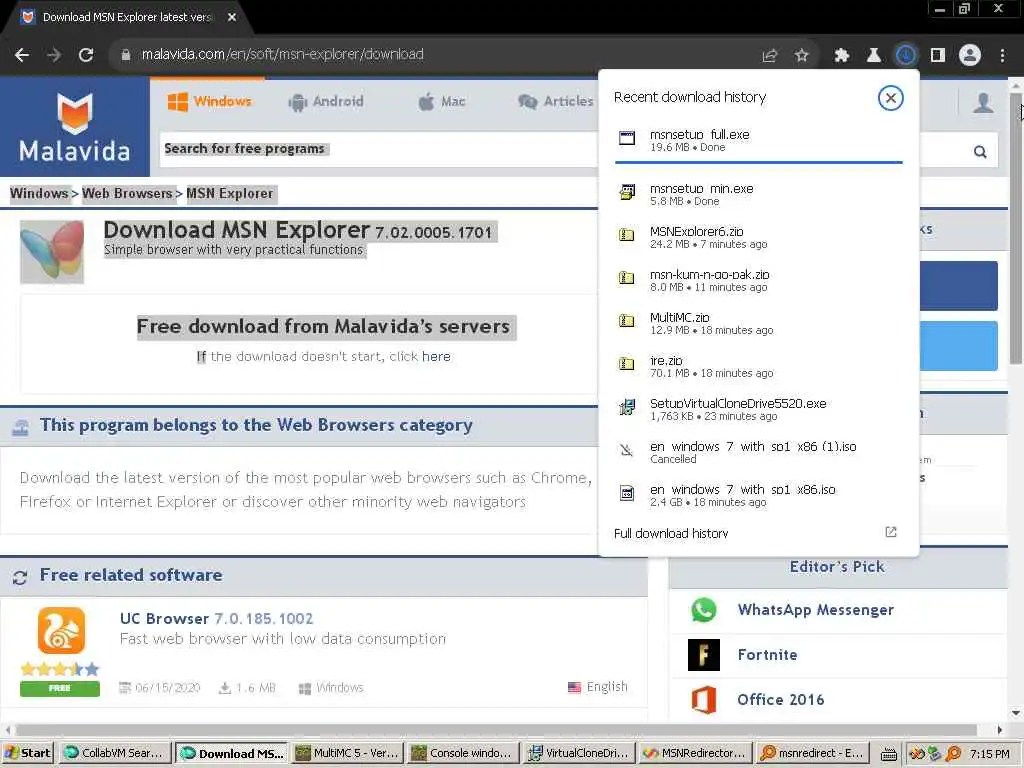
Task: Click the Office 2016 icon
Action: tap(703, 699)
